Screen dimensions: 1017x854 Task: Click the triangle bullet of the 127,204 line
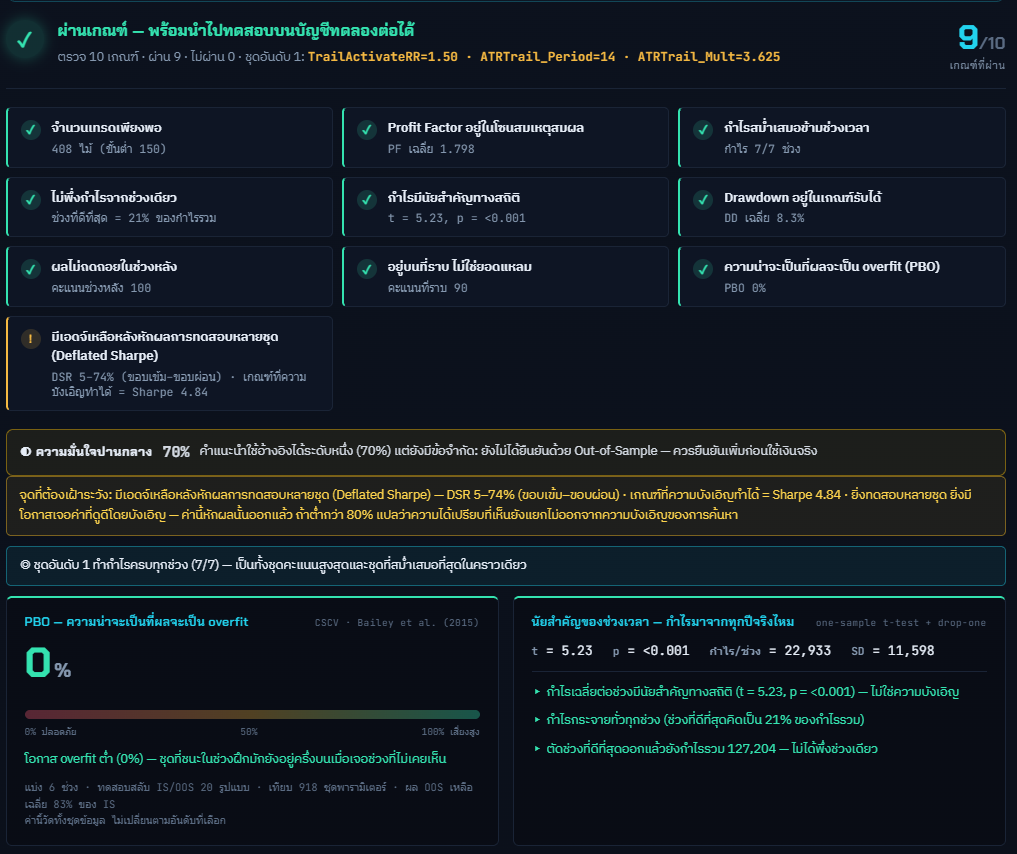click(537, 749)
